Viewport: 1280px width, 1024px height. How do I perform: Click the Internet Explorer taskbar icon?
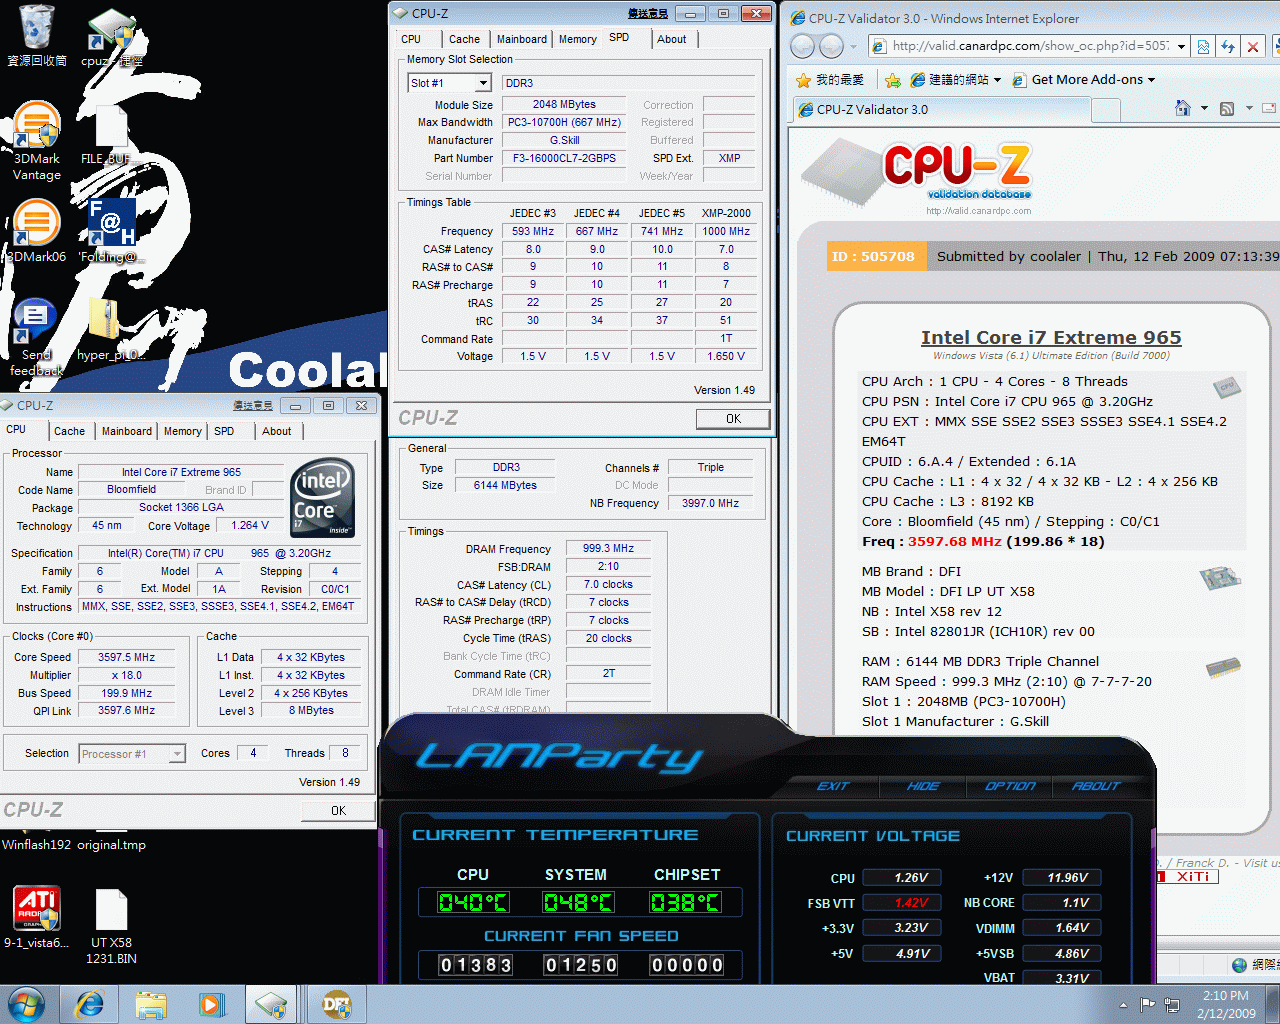pyautogui.click(x=89, y=1004)
